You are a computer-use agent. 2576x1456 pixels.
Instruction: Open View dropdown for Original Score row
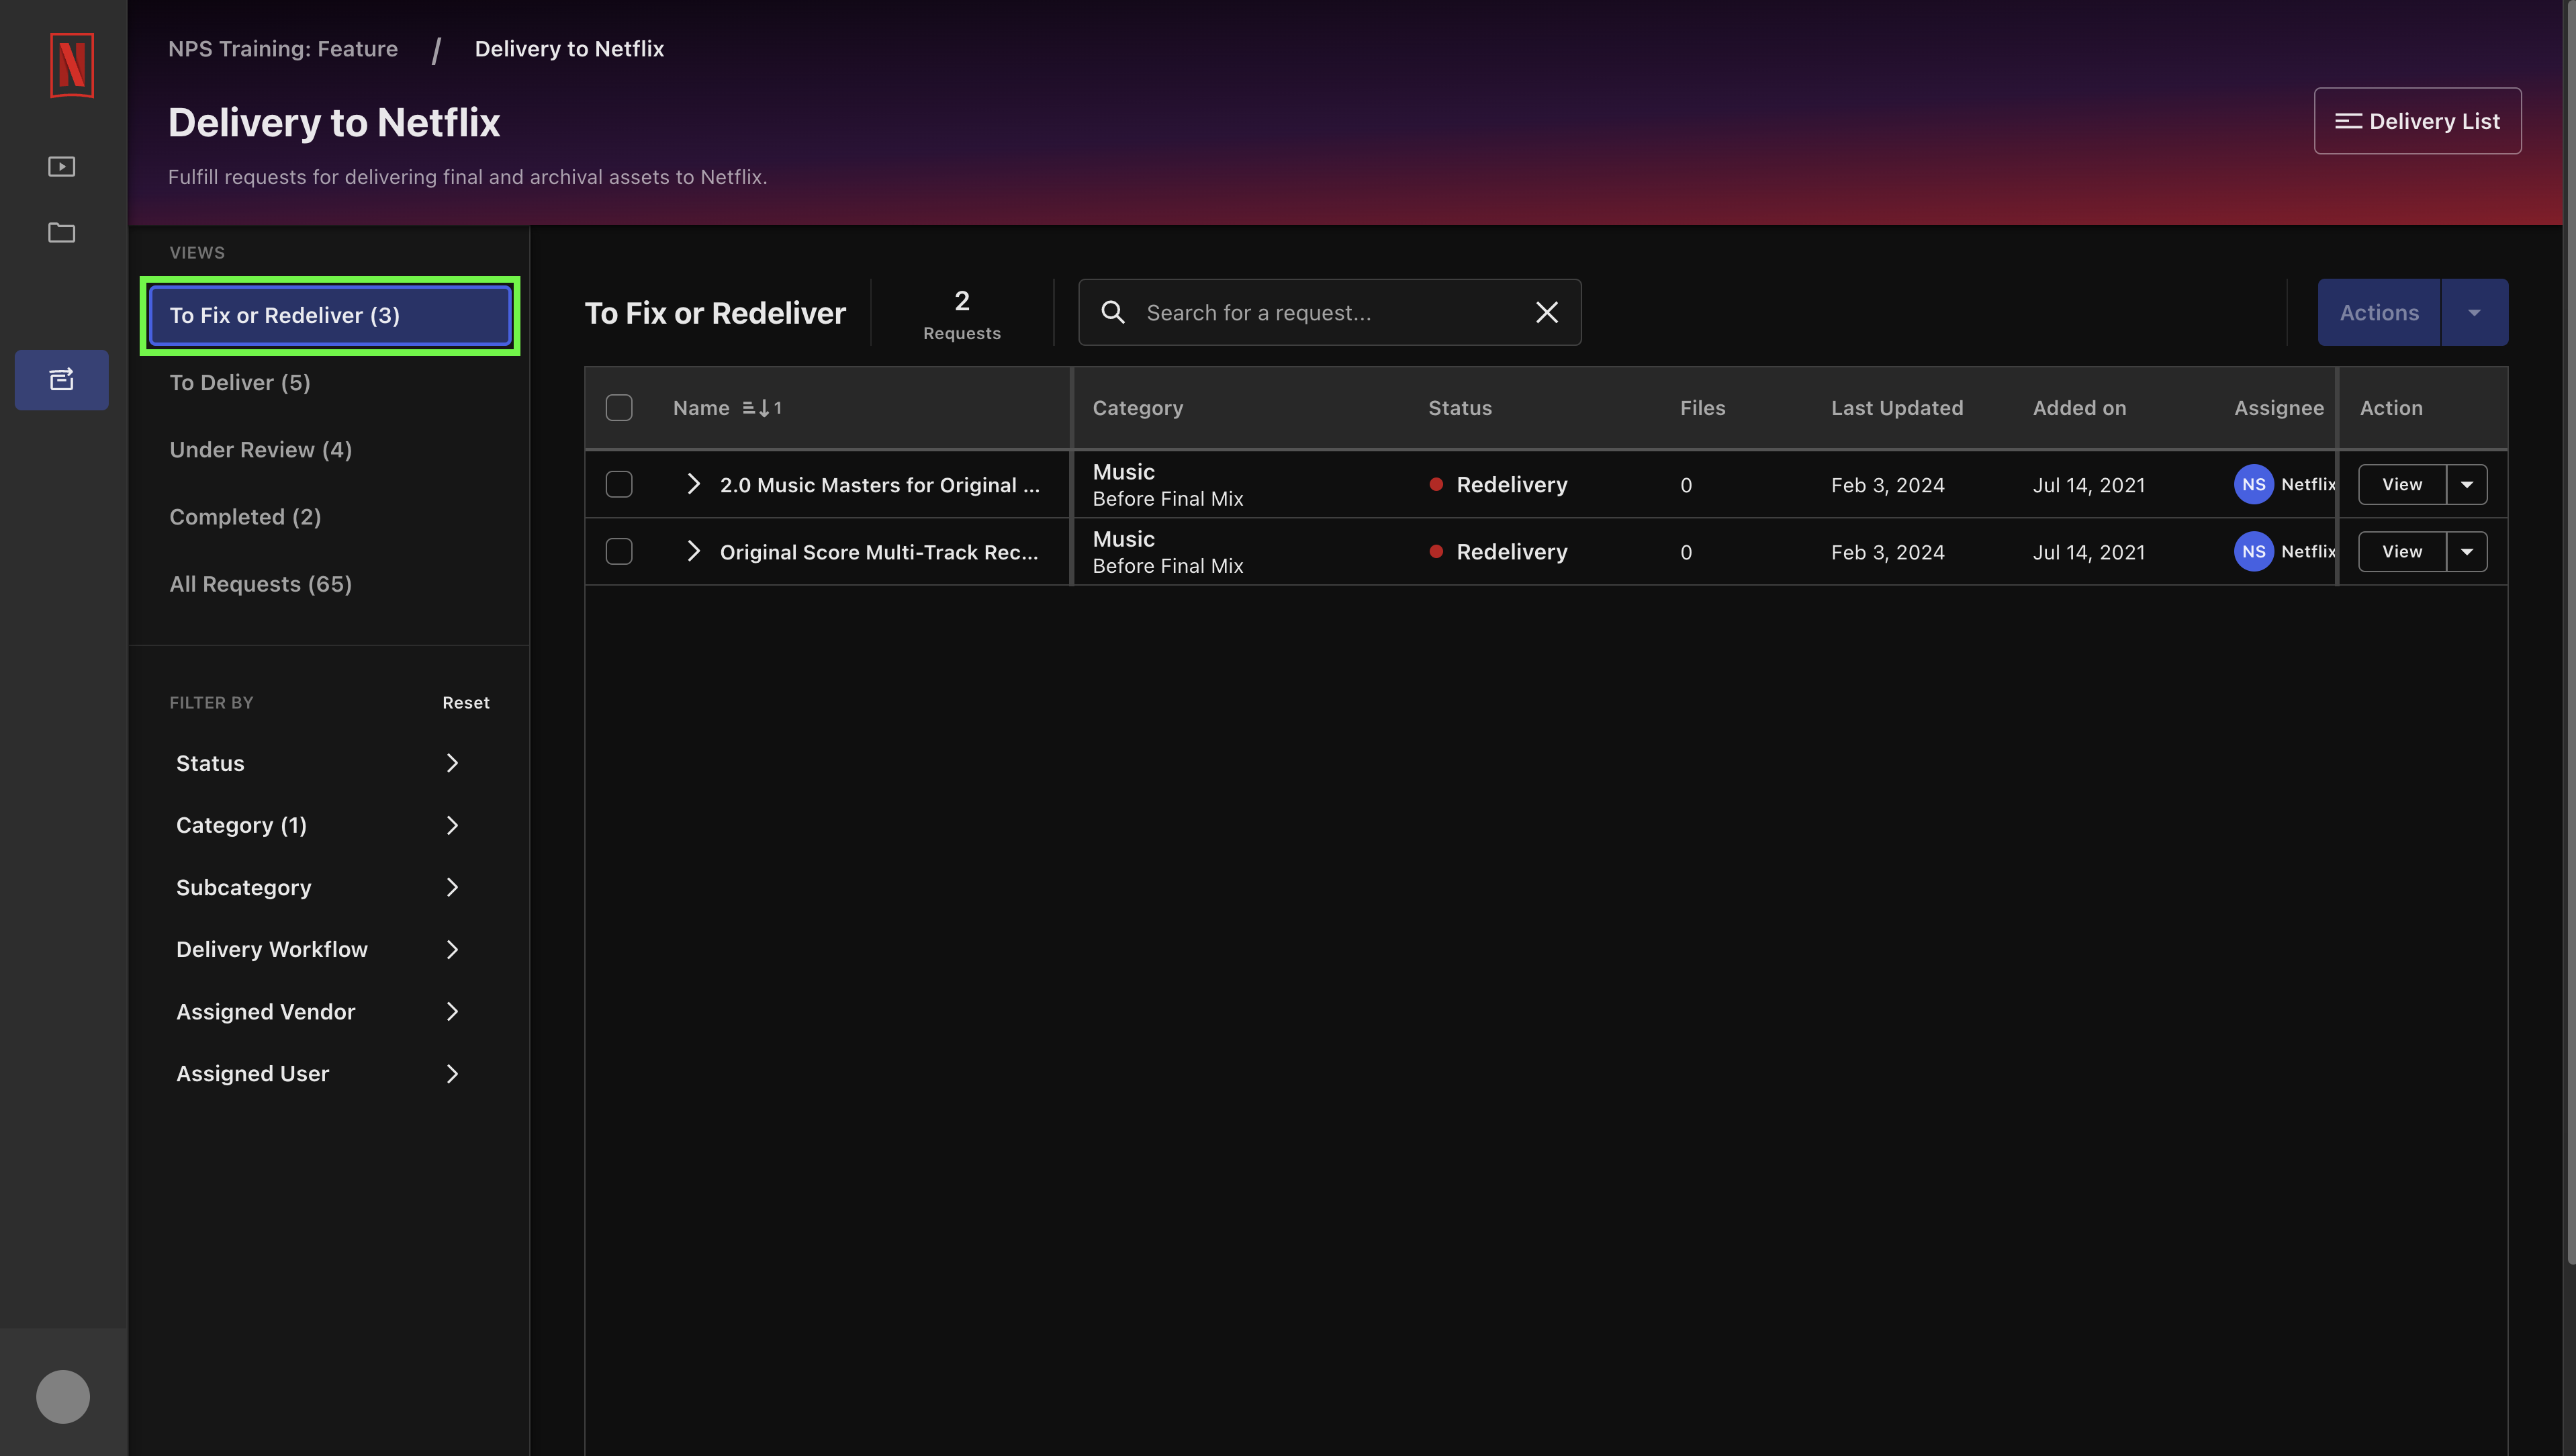coord(2467,551)
